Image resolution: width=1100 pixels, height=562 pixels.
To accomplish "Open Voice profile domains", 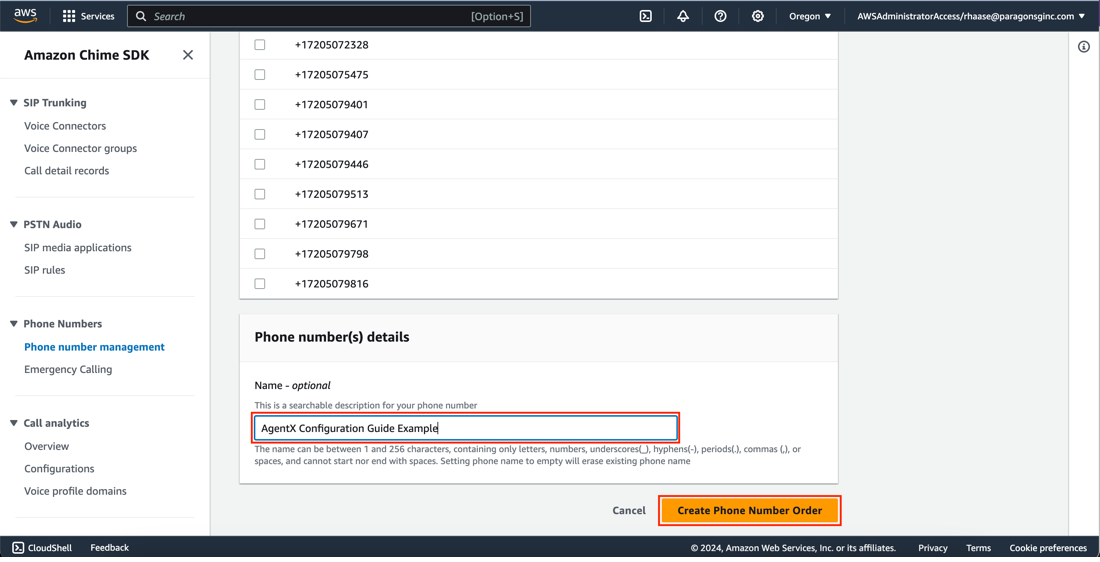I will tap(75, 491).
